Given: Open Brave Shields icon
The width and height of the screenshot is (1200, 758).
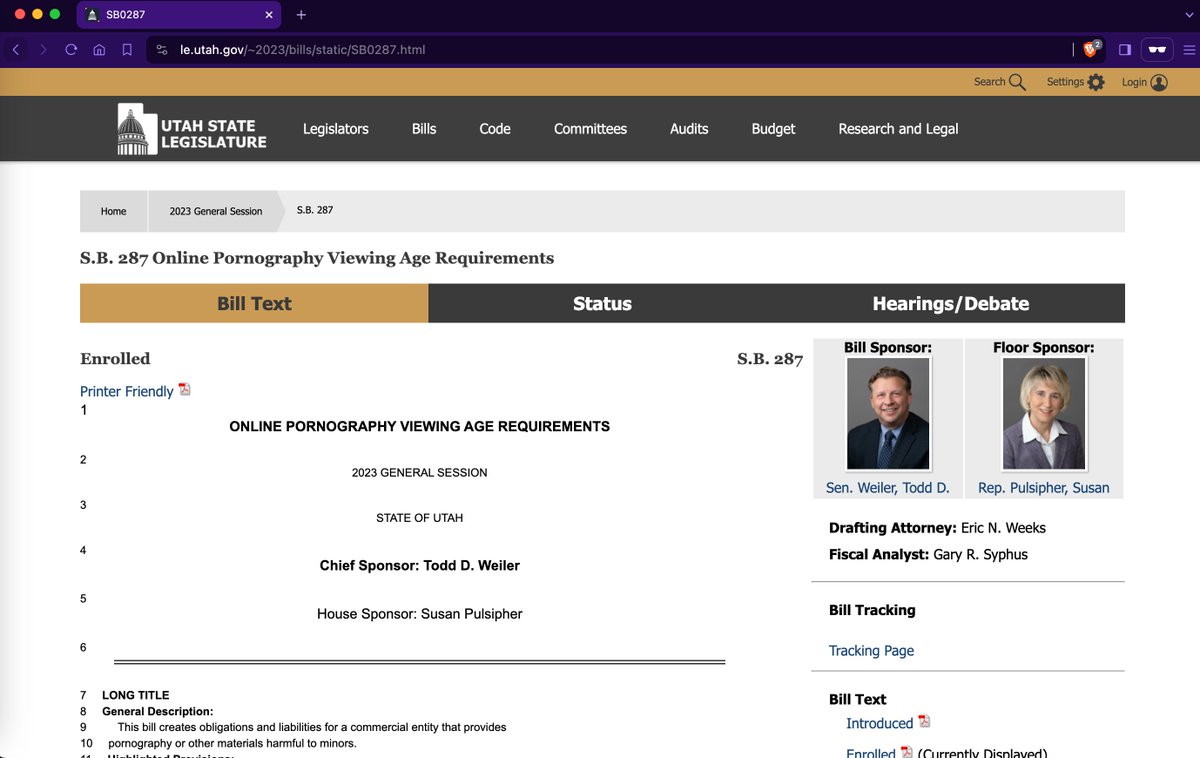Looking at the screenshot, I should click(x=1092, y=49).
